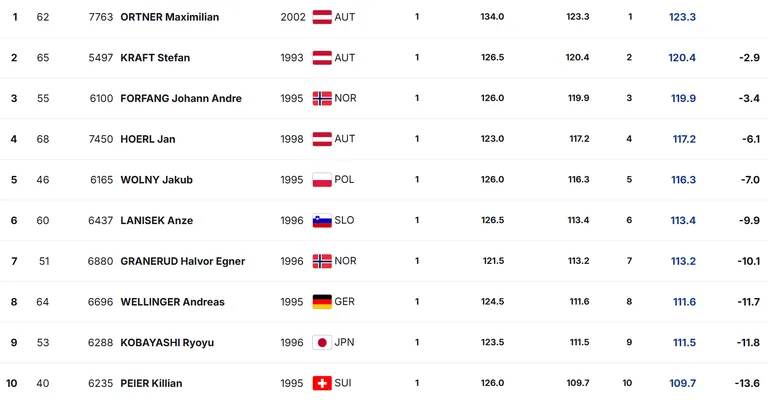768x400 pixels.
Task: Click the GER nation code label
Action: point(344,302)
